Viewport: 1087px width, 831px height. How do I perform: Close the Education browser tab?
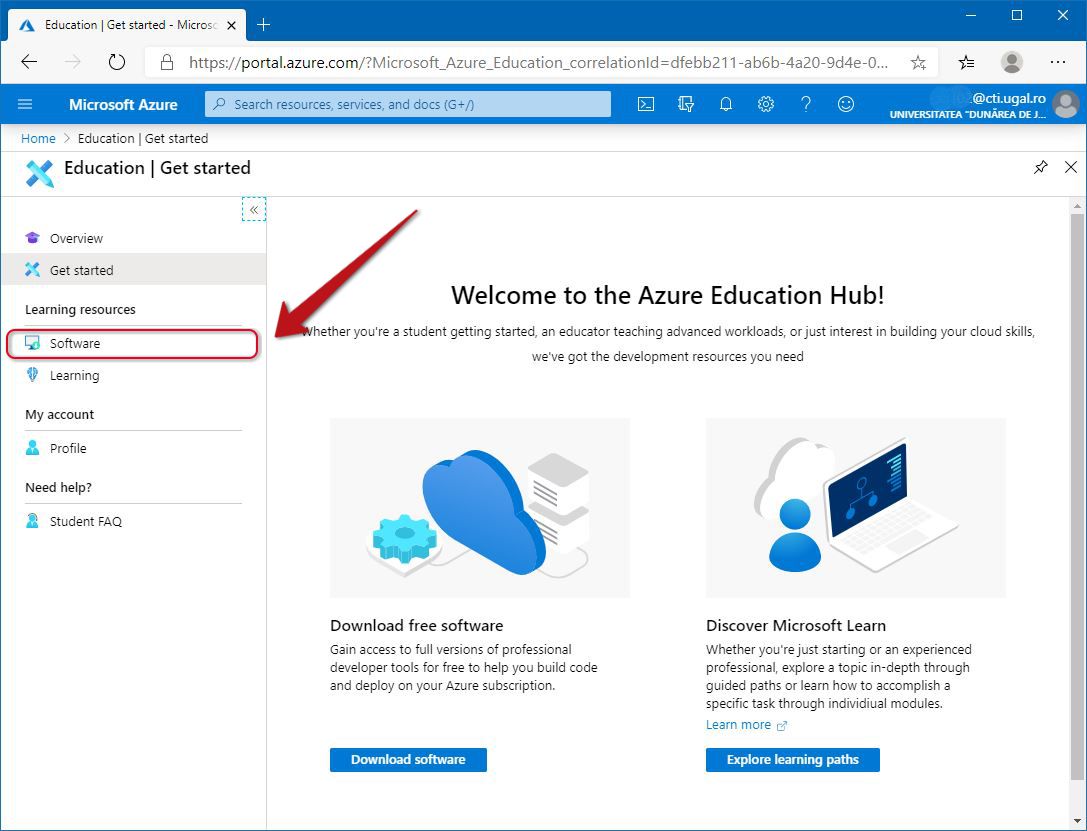coord(232,25)
